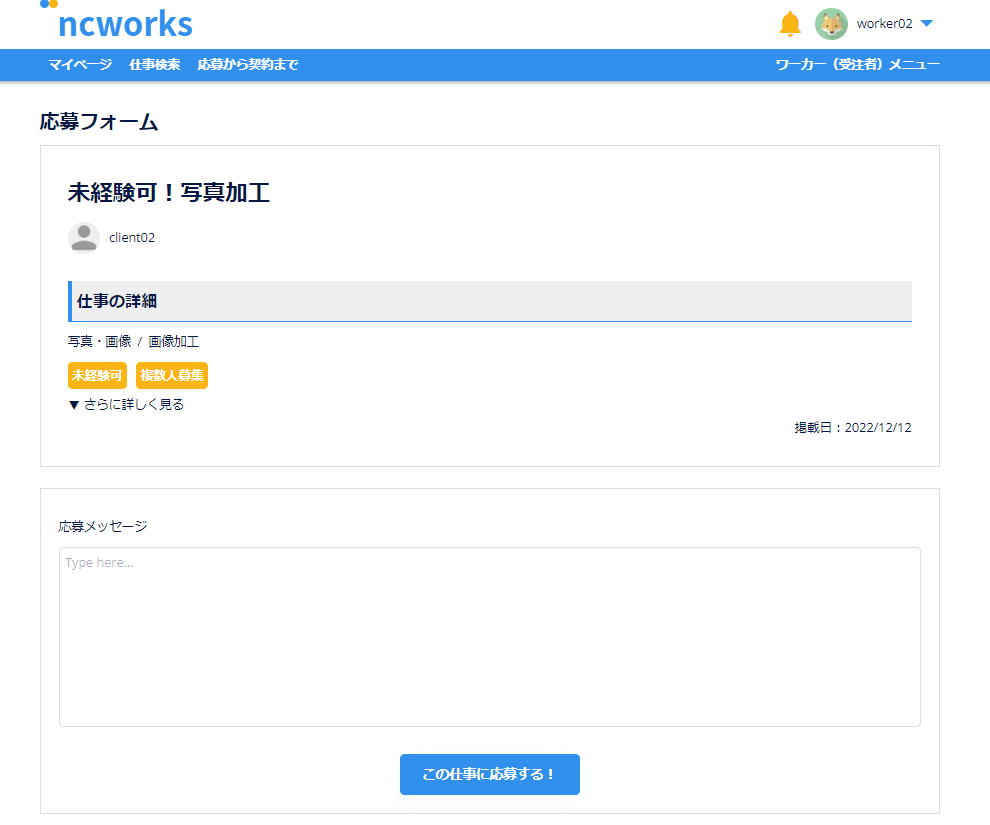Go to マイページ in the navigation bar
The width and height of the screenshot is (990, 825).
(80, 64)
